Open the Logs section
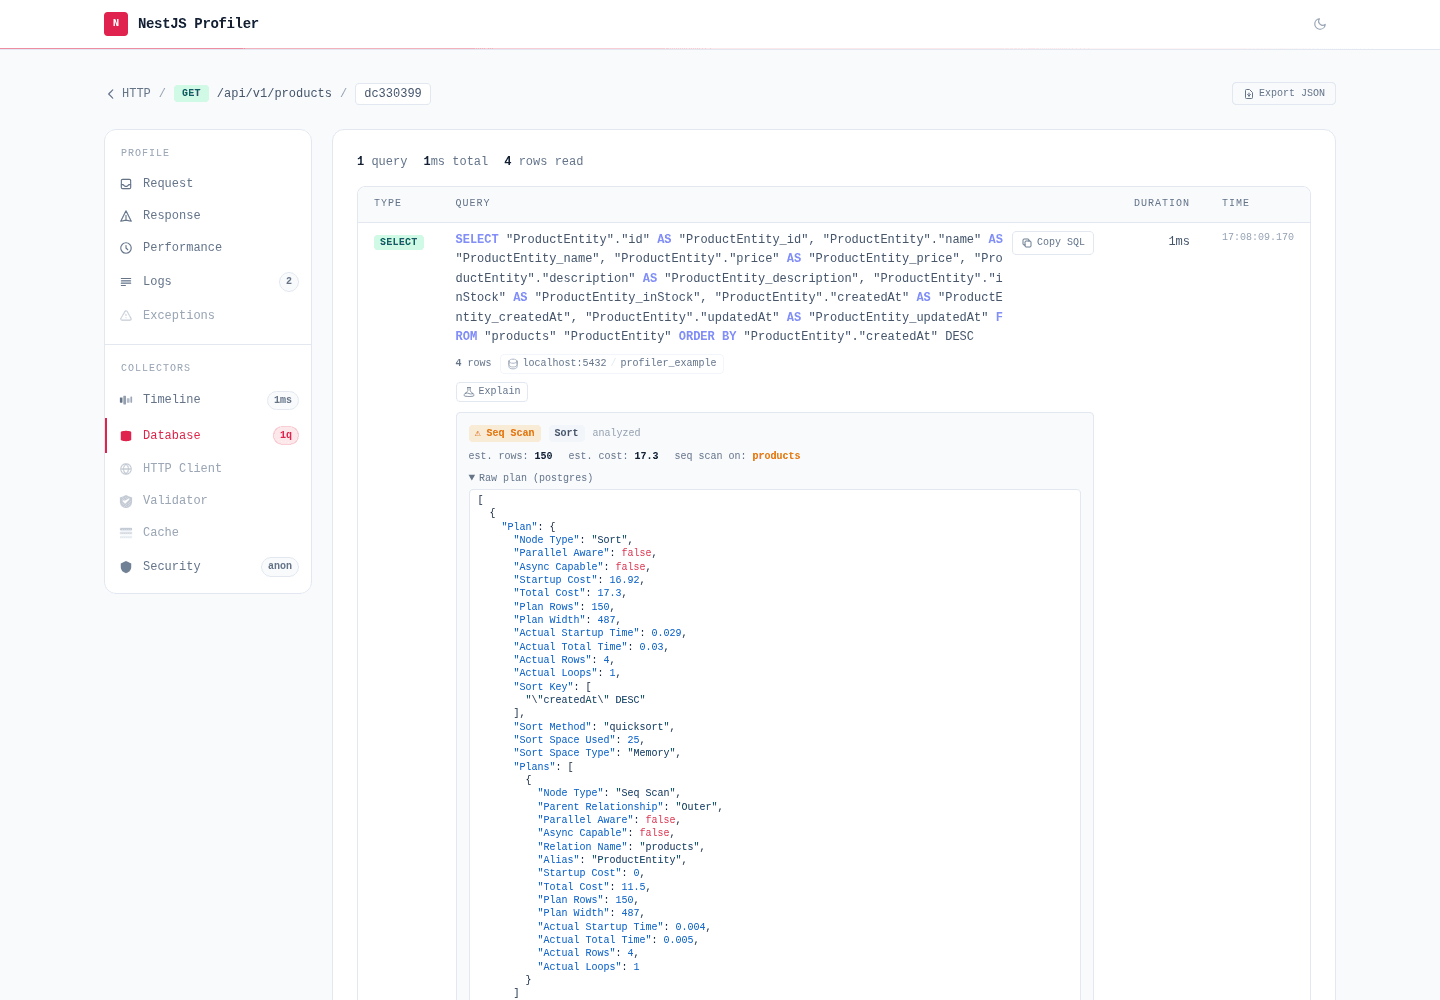 click(x=208, y=282)
